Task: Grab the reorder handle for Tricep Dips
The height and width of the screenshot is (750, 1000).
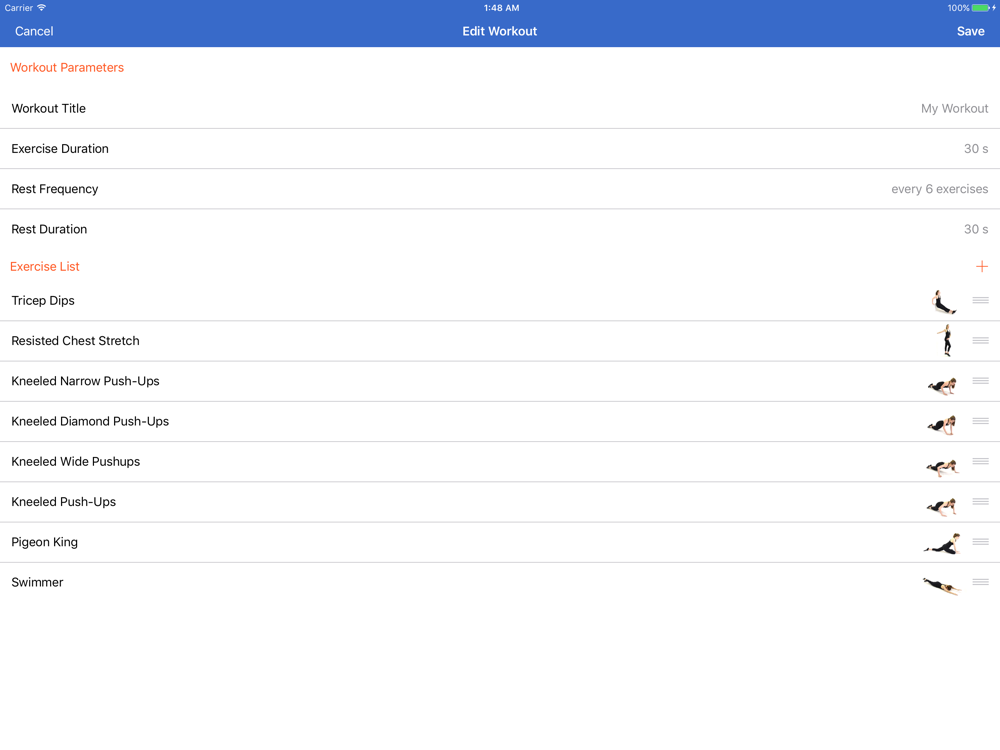Action: point(980,300)
